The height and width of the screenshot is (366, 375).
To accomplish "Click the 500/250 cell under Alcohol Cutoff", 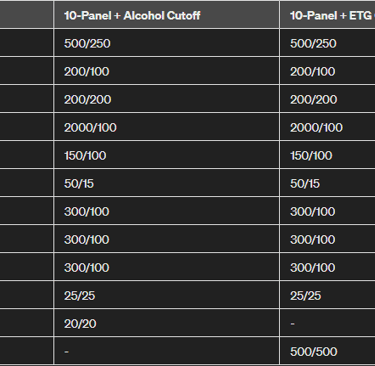I will [x=166, y=43].
